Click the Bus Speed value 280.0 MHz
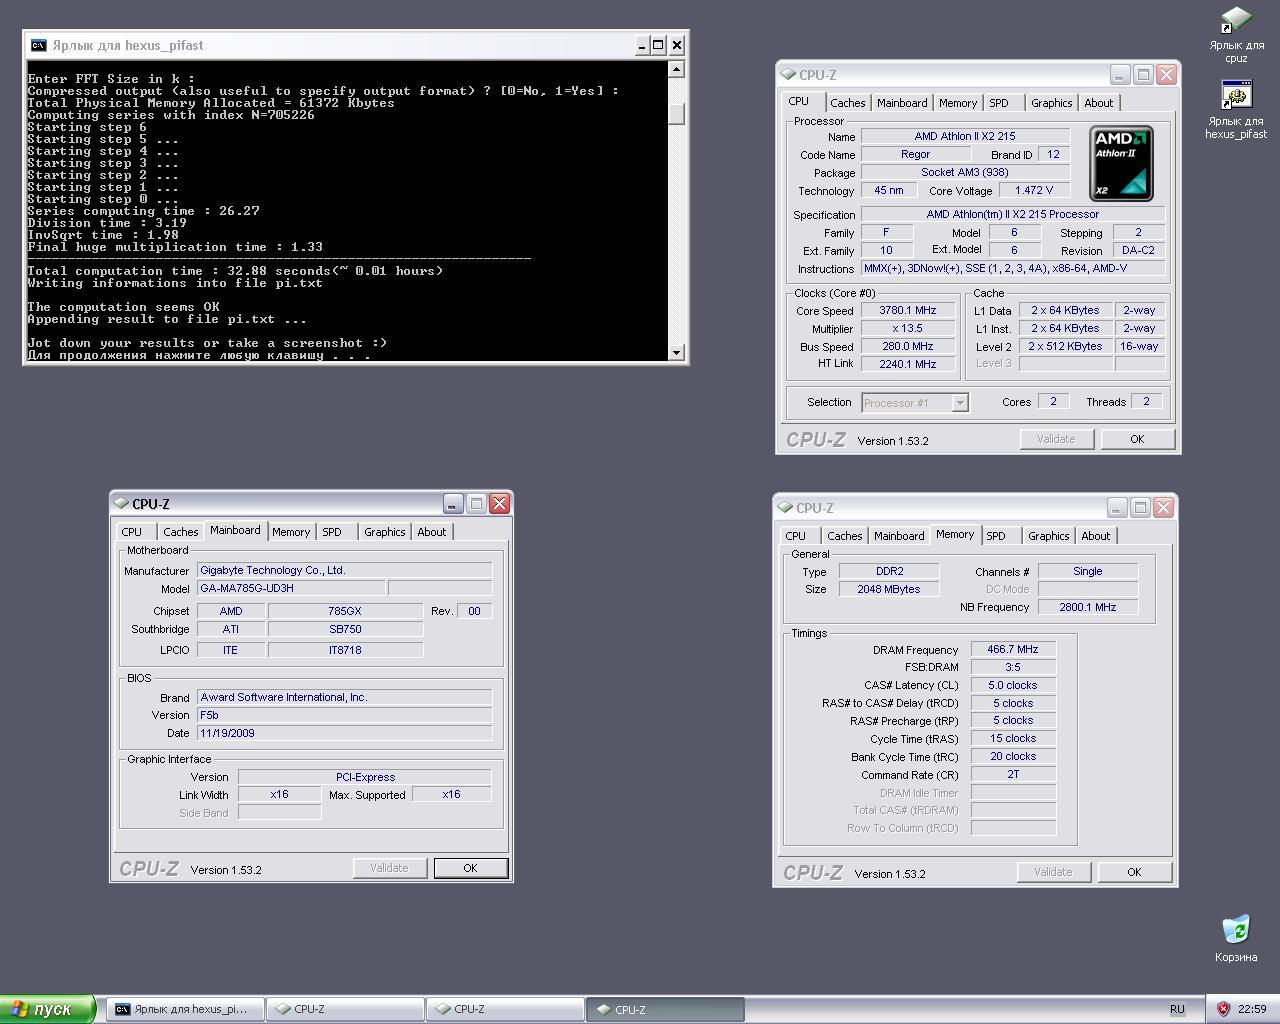 (x=907, y=346)
